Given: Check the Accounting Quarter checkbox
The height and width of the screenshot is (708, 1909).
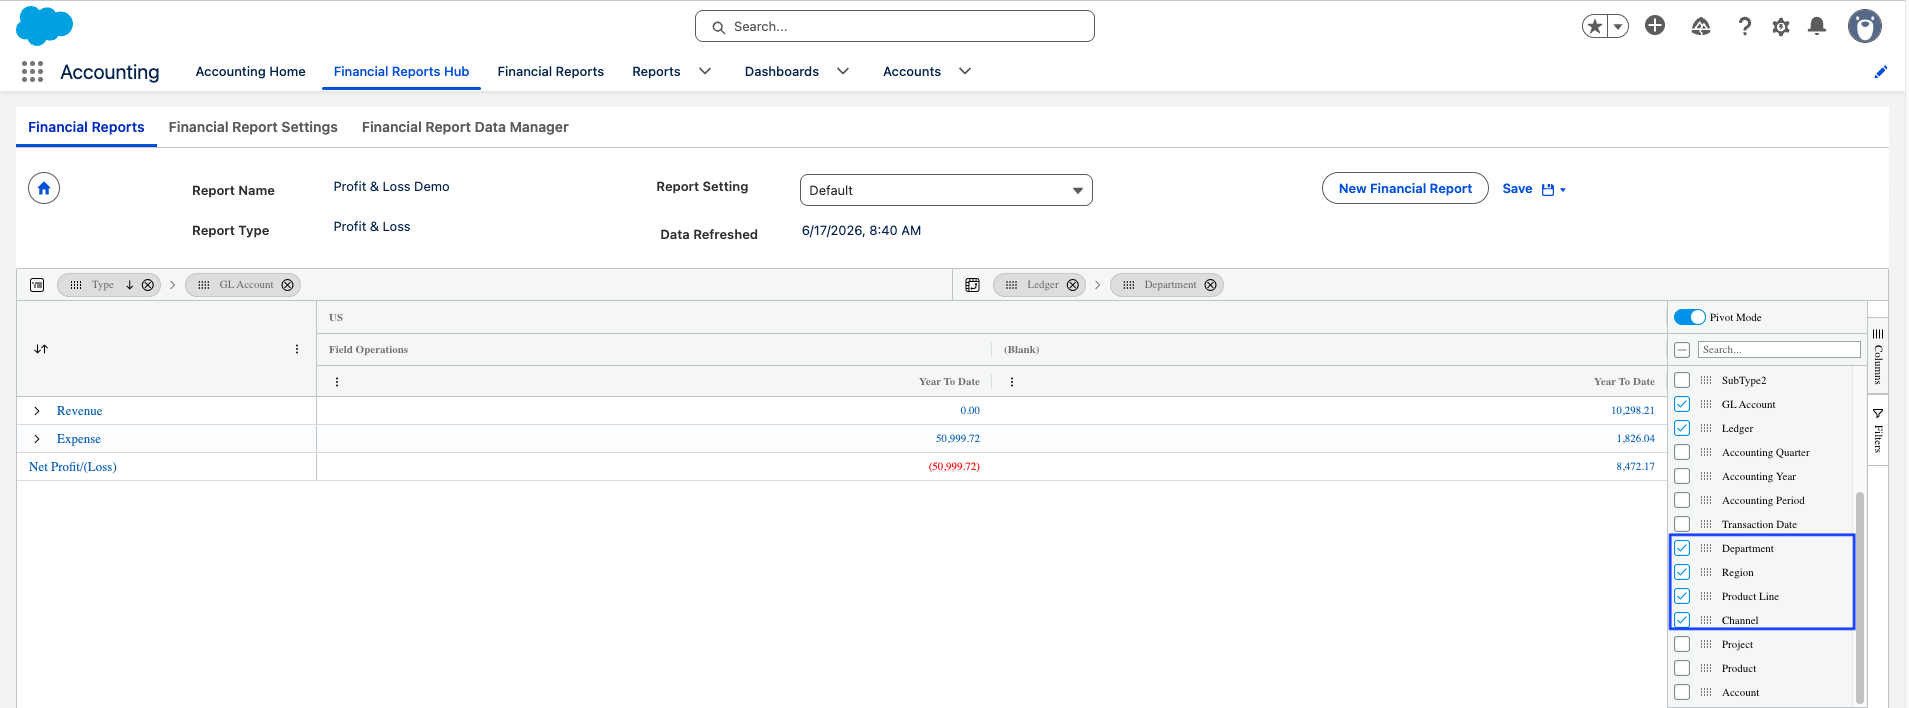Looking at the screenshot, I should click(x=1682, y=452).
